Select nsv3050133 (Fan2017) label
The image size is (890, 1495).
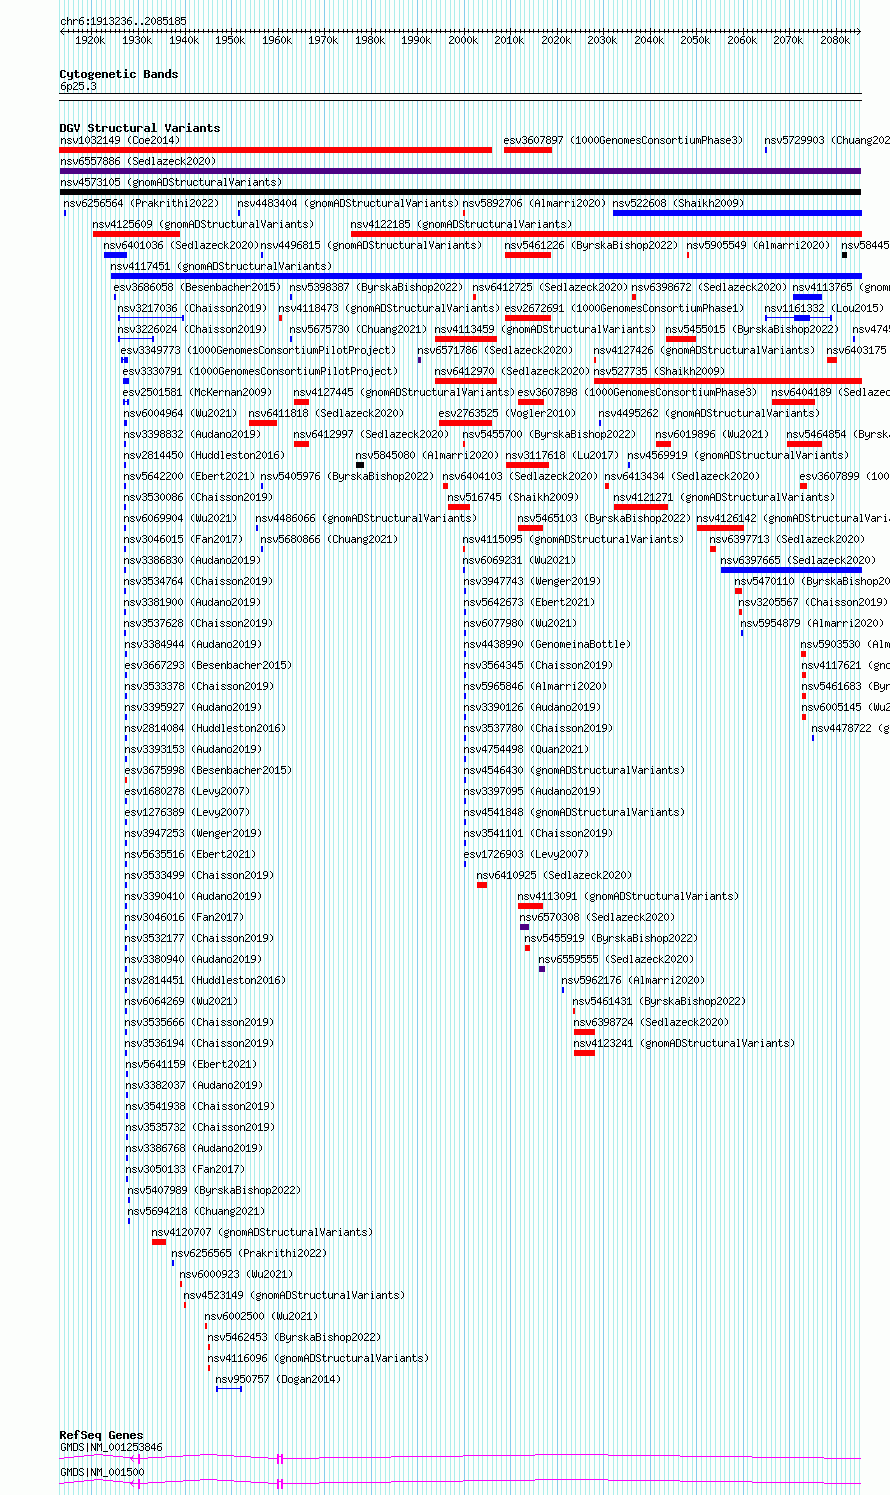pos(184,1169)
